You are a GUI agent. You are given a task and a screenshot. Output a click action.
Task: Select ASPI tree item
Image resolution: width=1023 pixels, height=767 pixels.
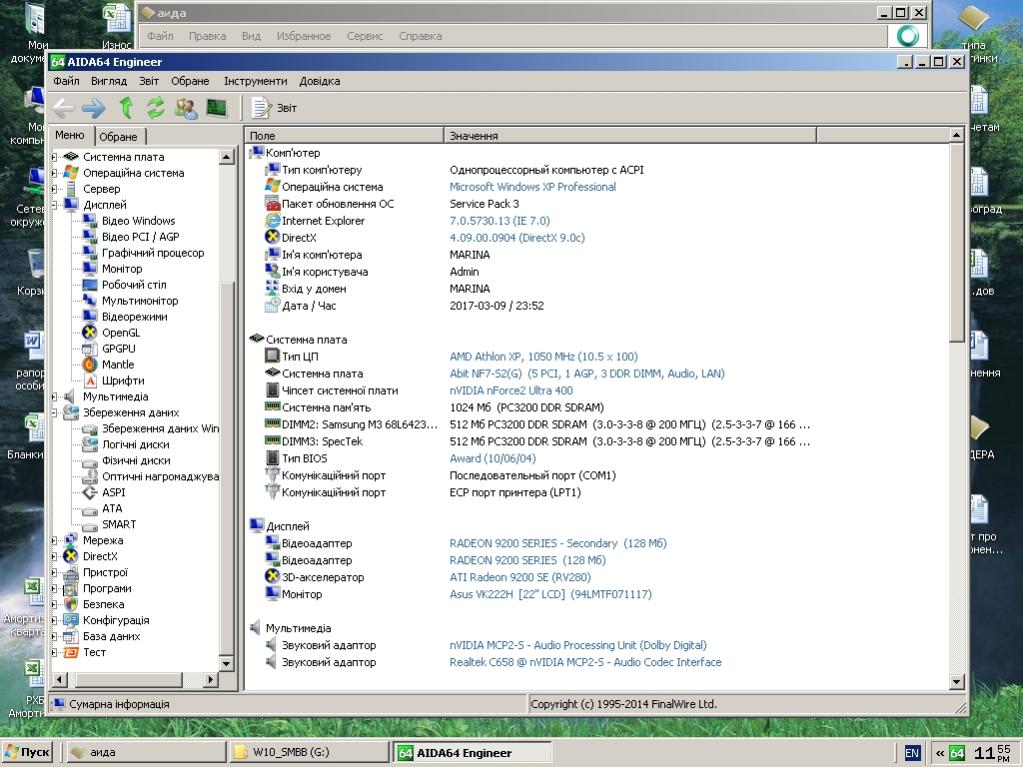[x=114, y=492]
